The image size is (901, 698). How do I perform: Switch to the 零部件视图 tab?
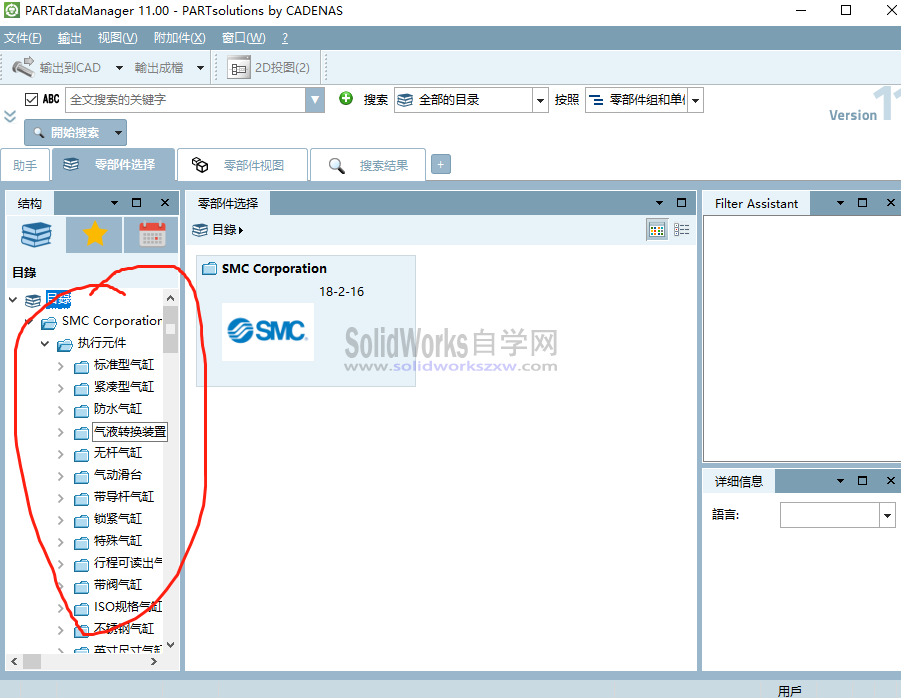pyautogui.click(x=243, y=164)
